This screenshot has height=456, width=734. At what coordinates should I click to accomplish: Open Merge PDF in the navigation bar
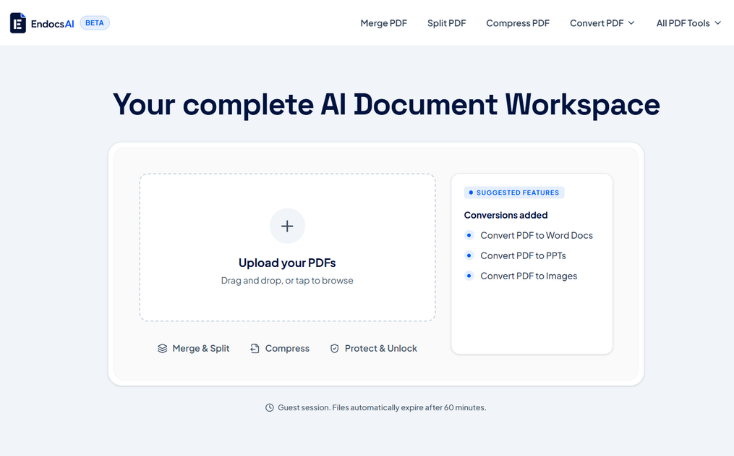[384, 23]
